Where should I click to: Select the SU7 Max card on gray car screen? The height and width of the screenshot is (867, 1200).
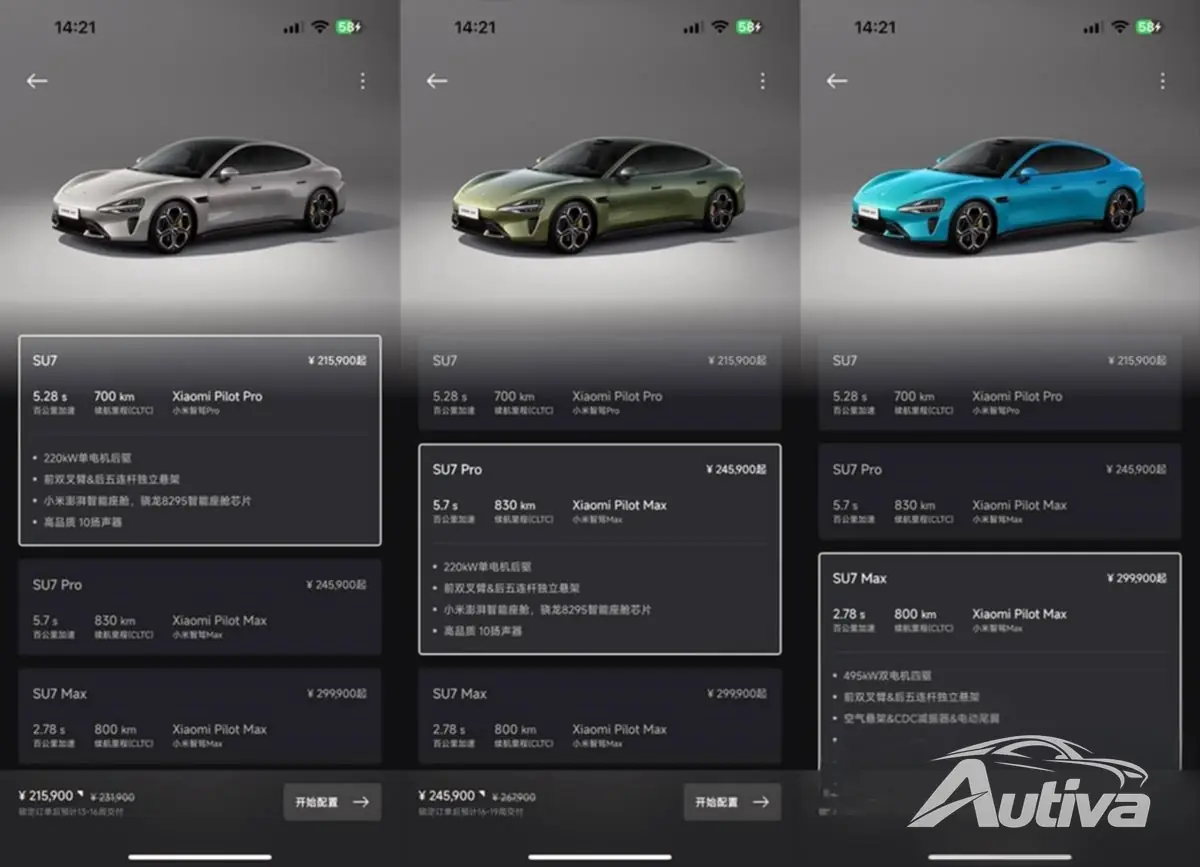click(x=200, y=716)
